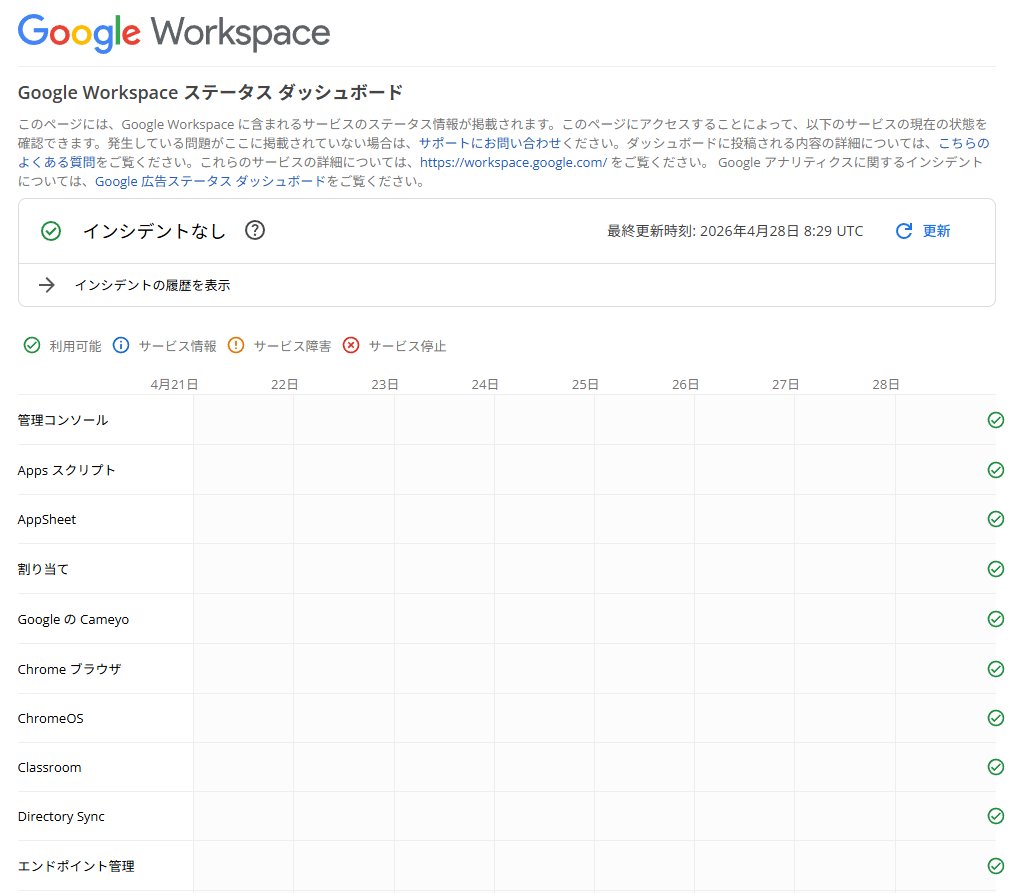Click the 24日 column header
1026x893 pixels.
(485, 384)
